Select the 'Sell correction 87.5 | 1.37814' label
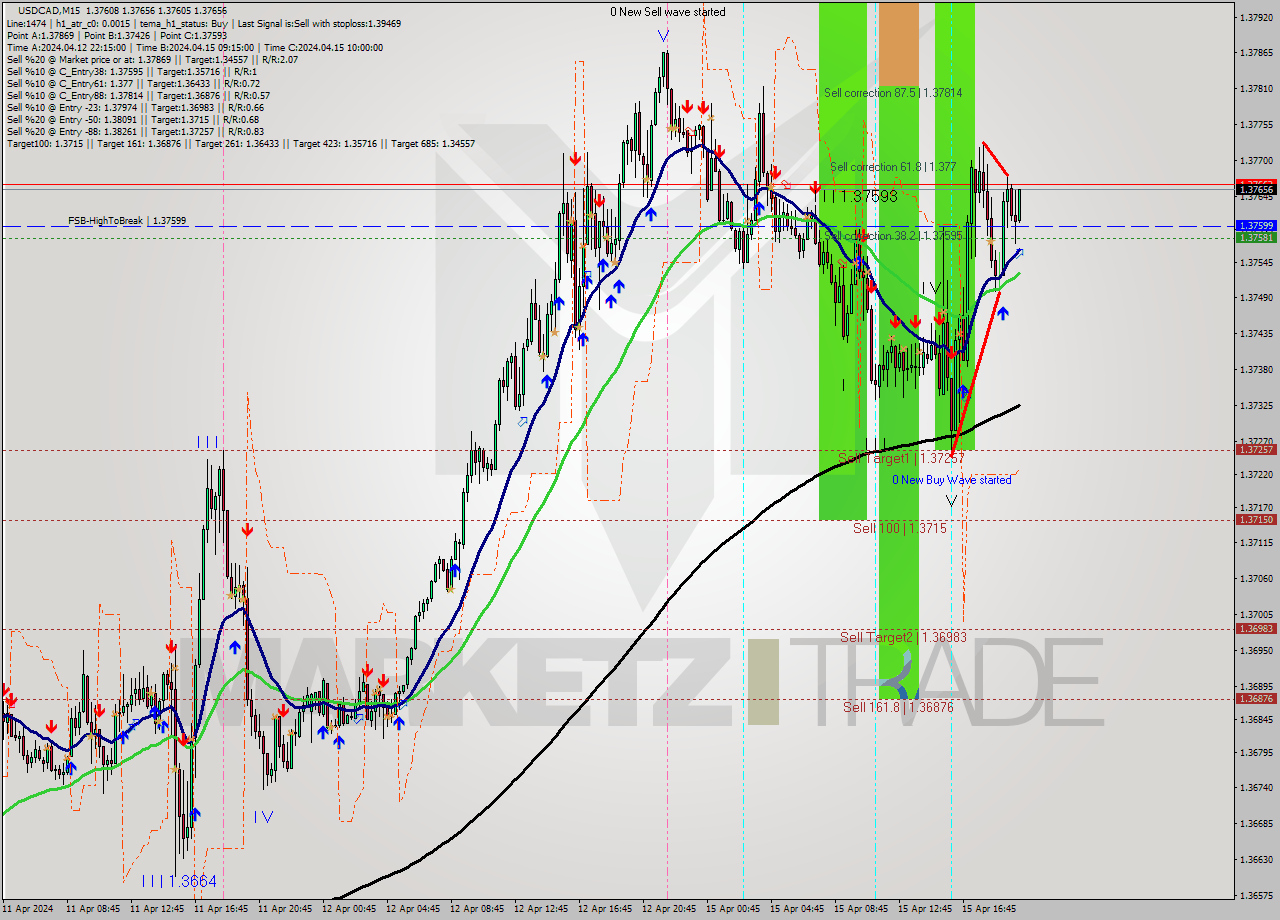The width and height of the screenshot is (1280, 920). 893,93
